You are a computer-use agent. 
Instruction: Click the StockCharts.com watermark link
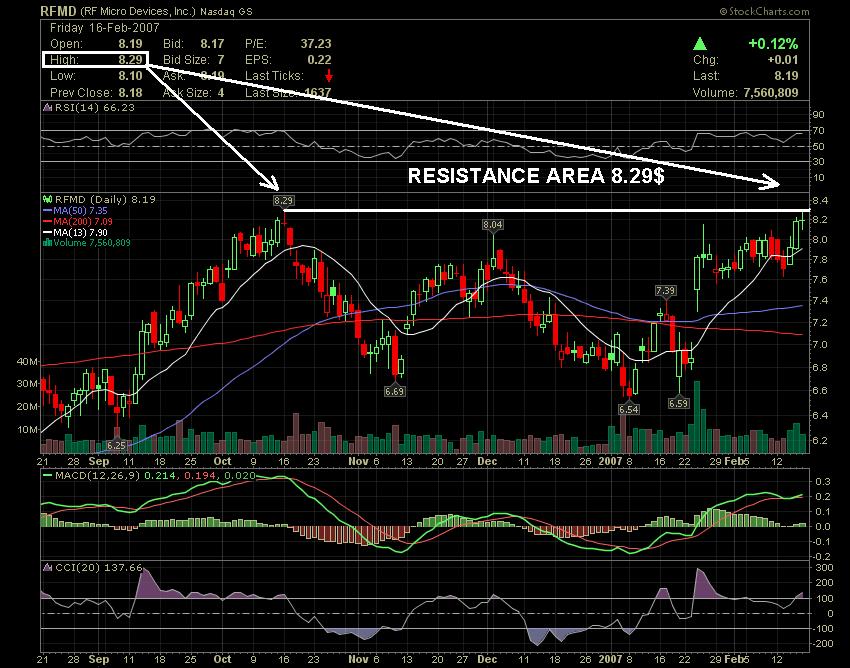pos(764,11)
